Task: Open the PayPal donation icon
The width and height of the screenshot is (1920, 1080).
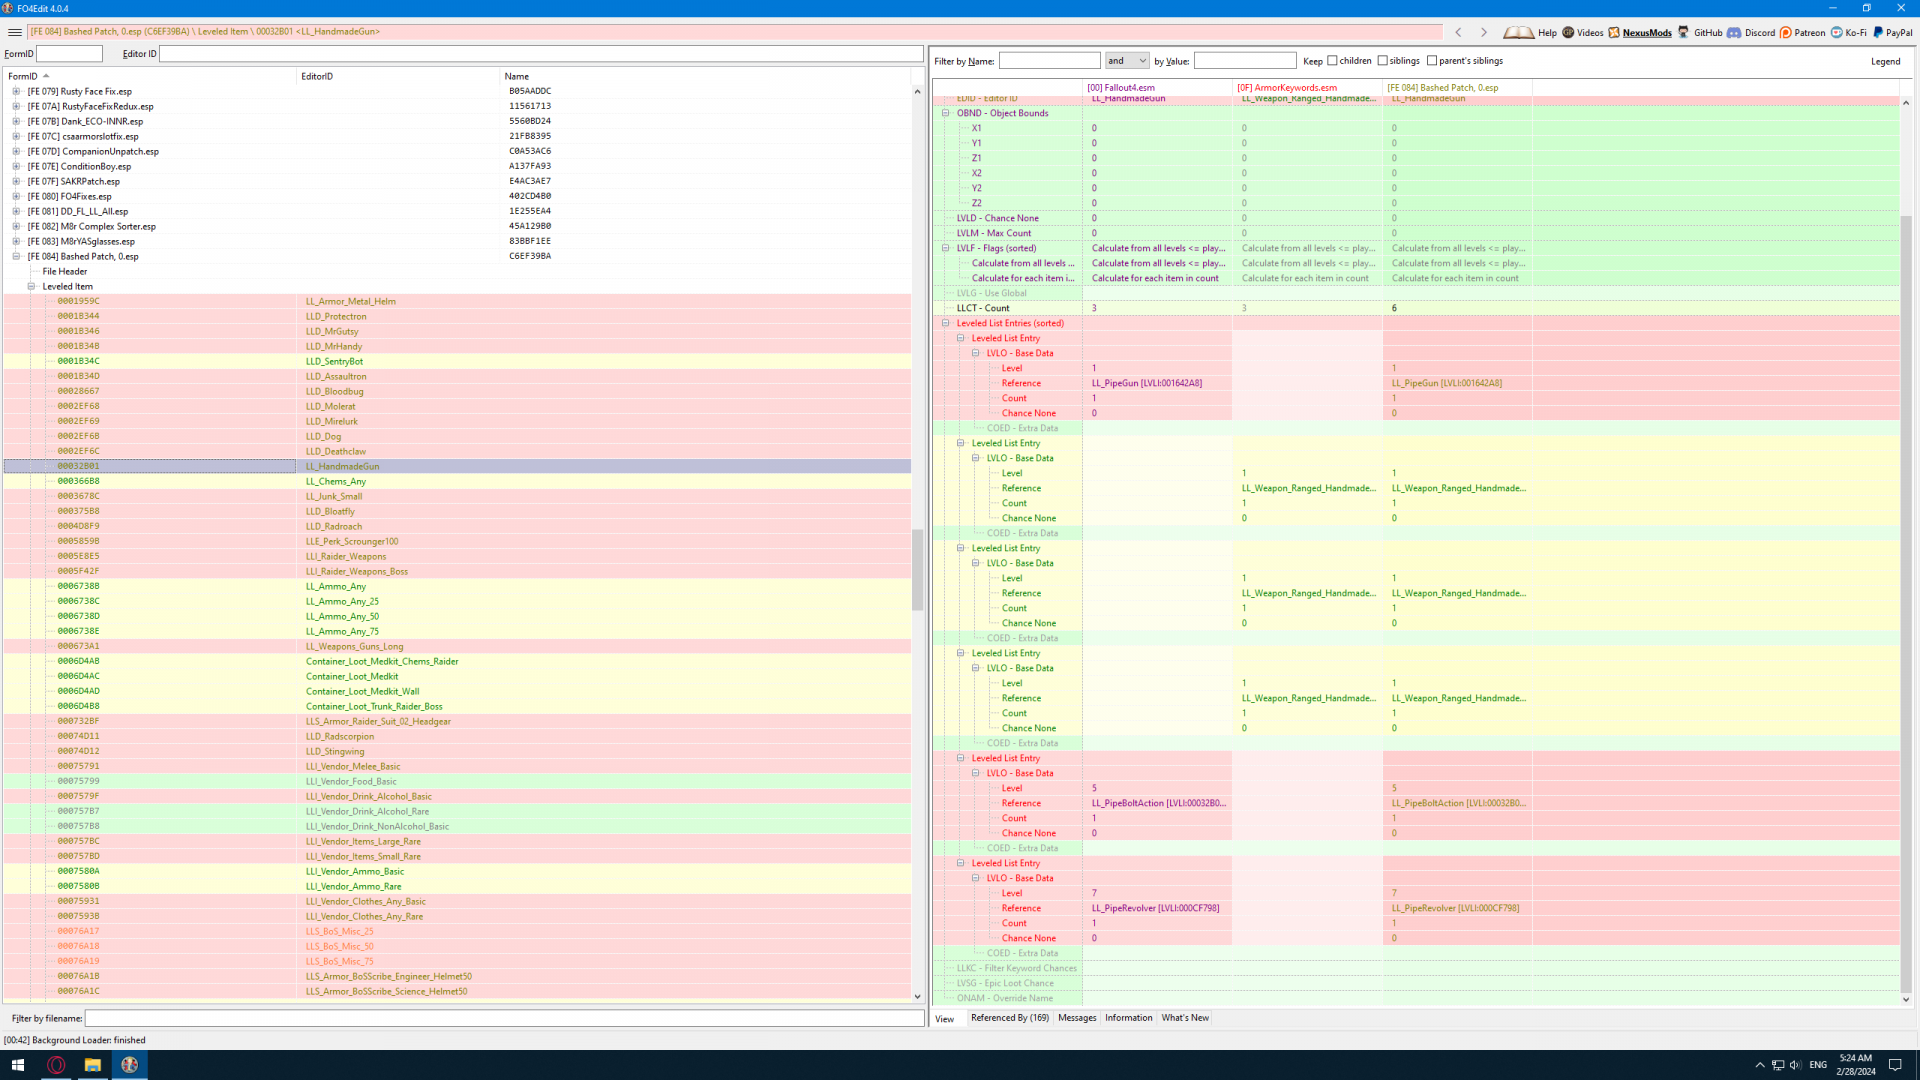Action: click(x=1878, y=32)
